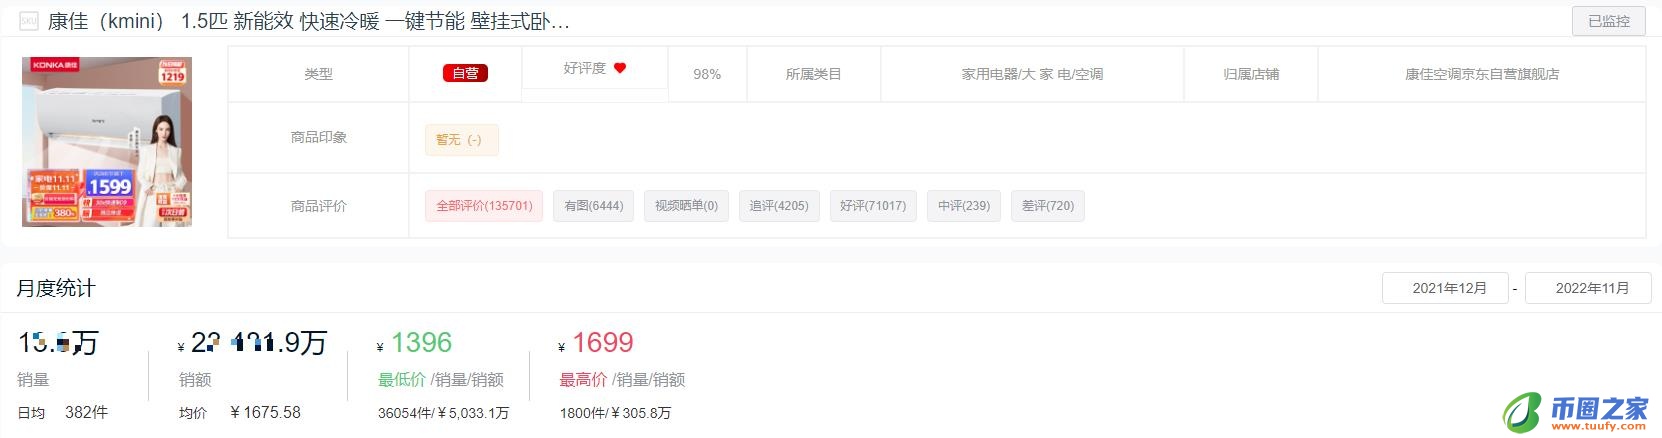1662x438 pixels.
Task: Click the red 自营 badge
Action: 465,73
